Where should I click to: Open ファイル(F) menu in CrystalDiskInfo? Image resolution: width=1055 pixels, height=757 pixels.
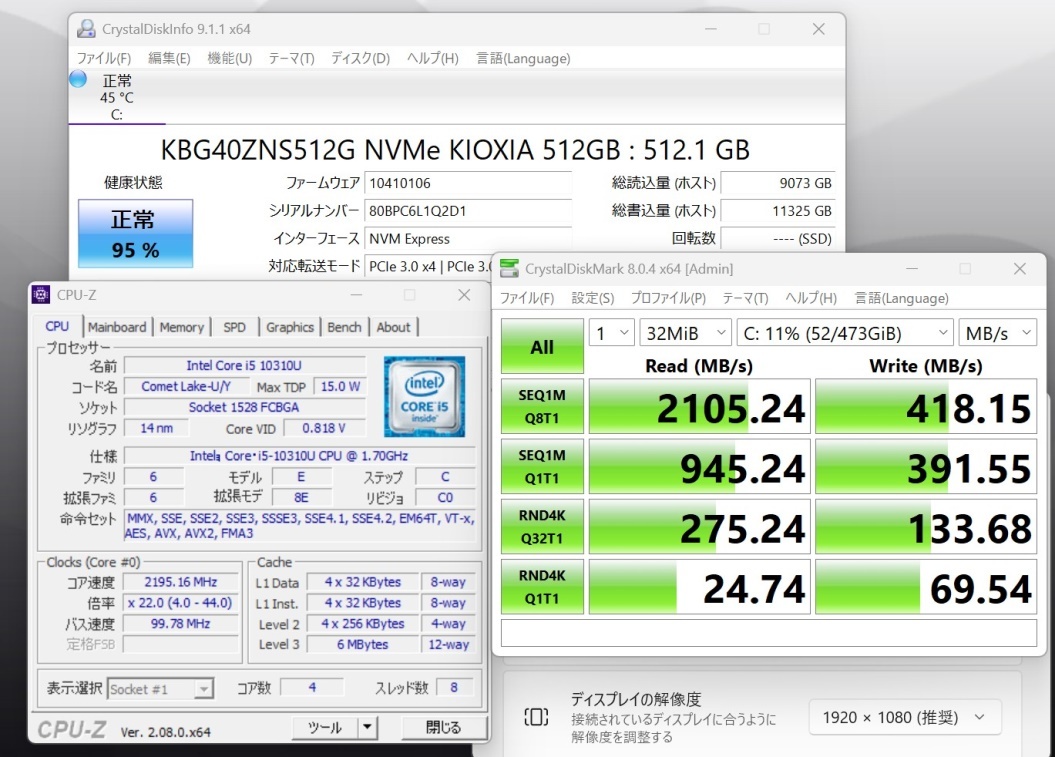(104, 59)
